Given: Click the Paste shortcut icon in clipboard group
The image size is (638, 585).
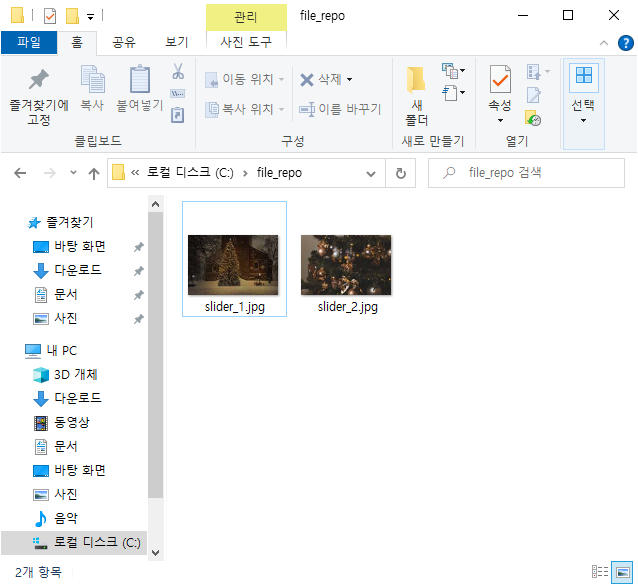Looking at the screenshot, I should click(x=178, y=115).
